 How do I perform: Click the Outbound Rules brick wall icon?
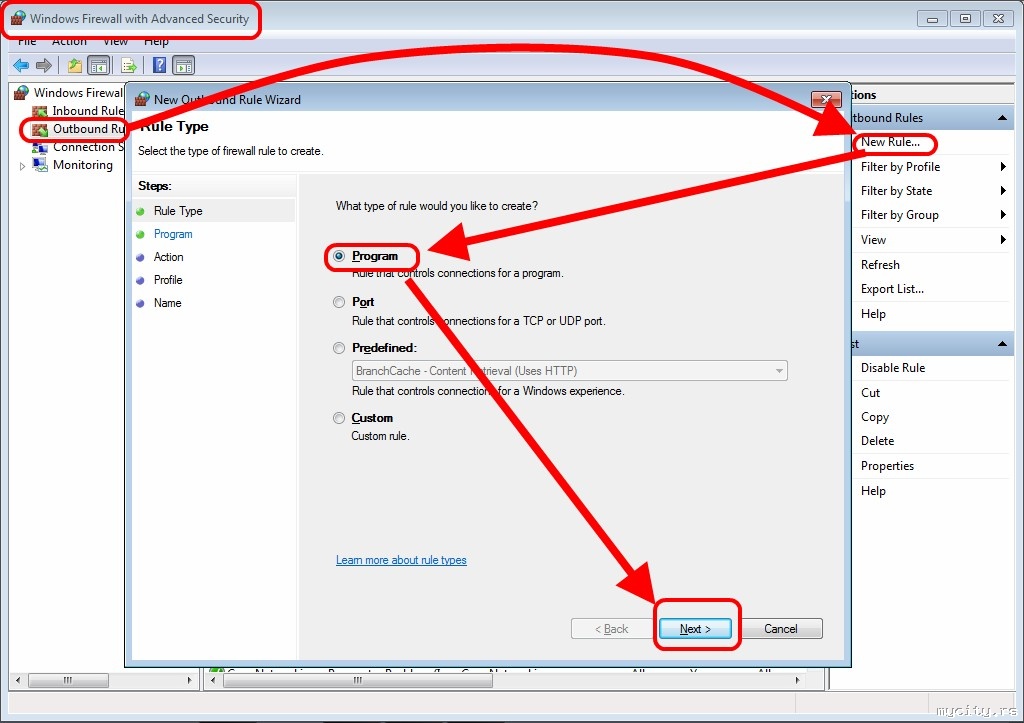(x=40, y=129)
